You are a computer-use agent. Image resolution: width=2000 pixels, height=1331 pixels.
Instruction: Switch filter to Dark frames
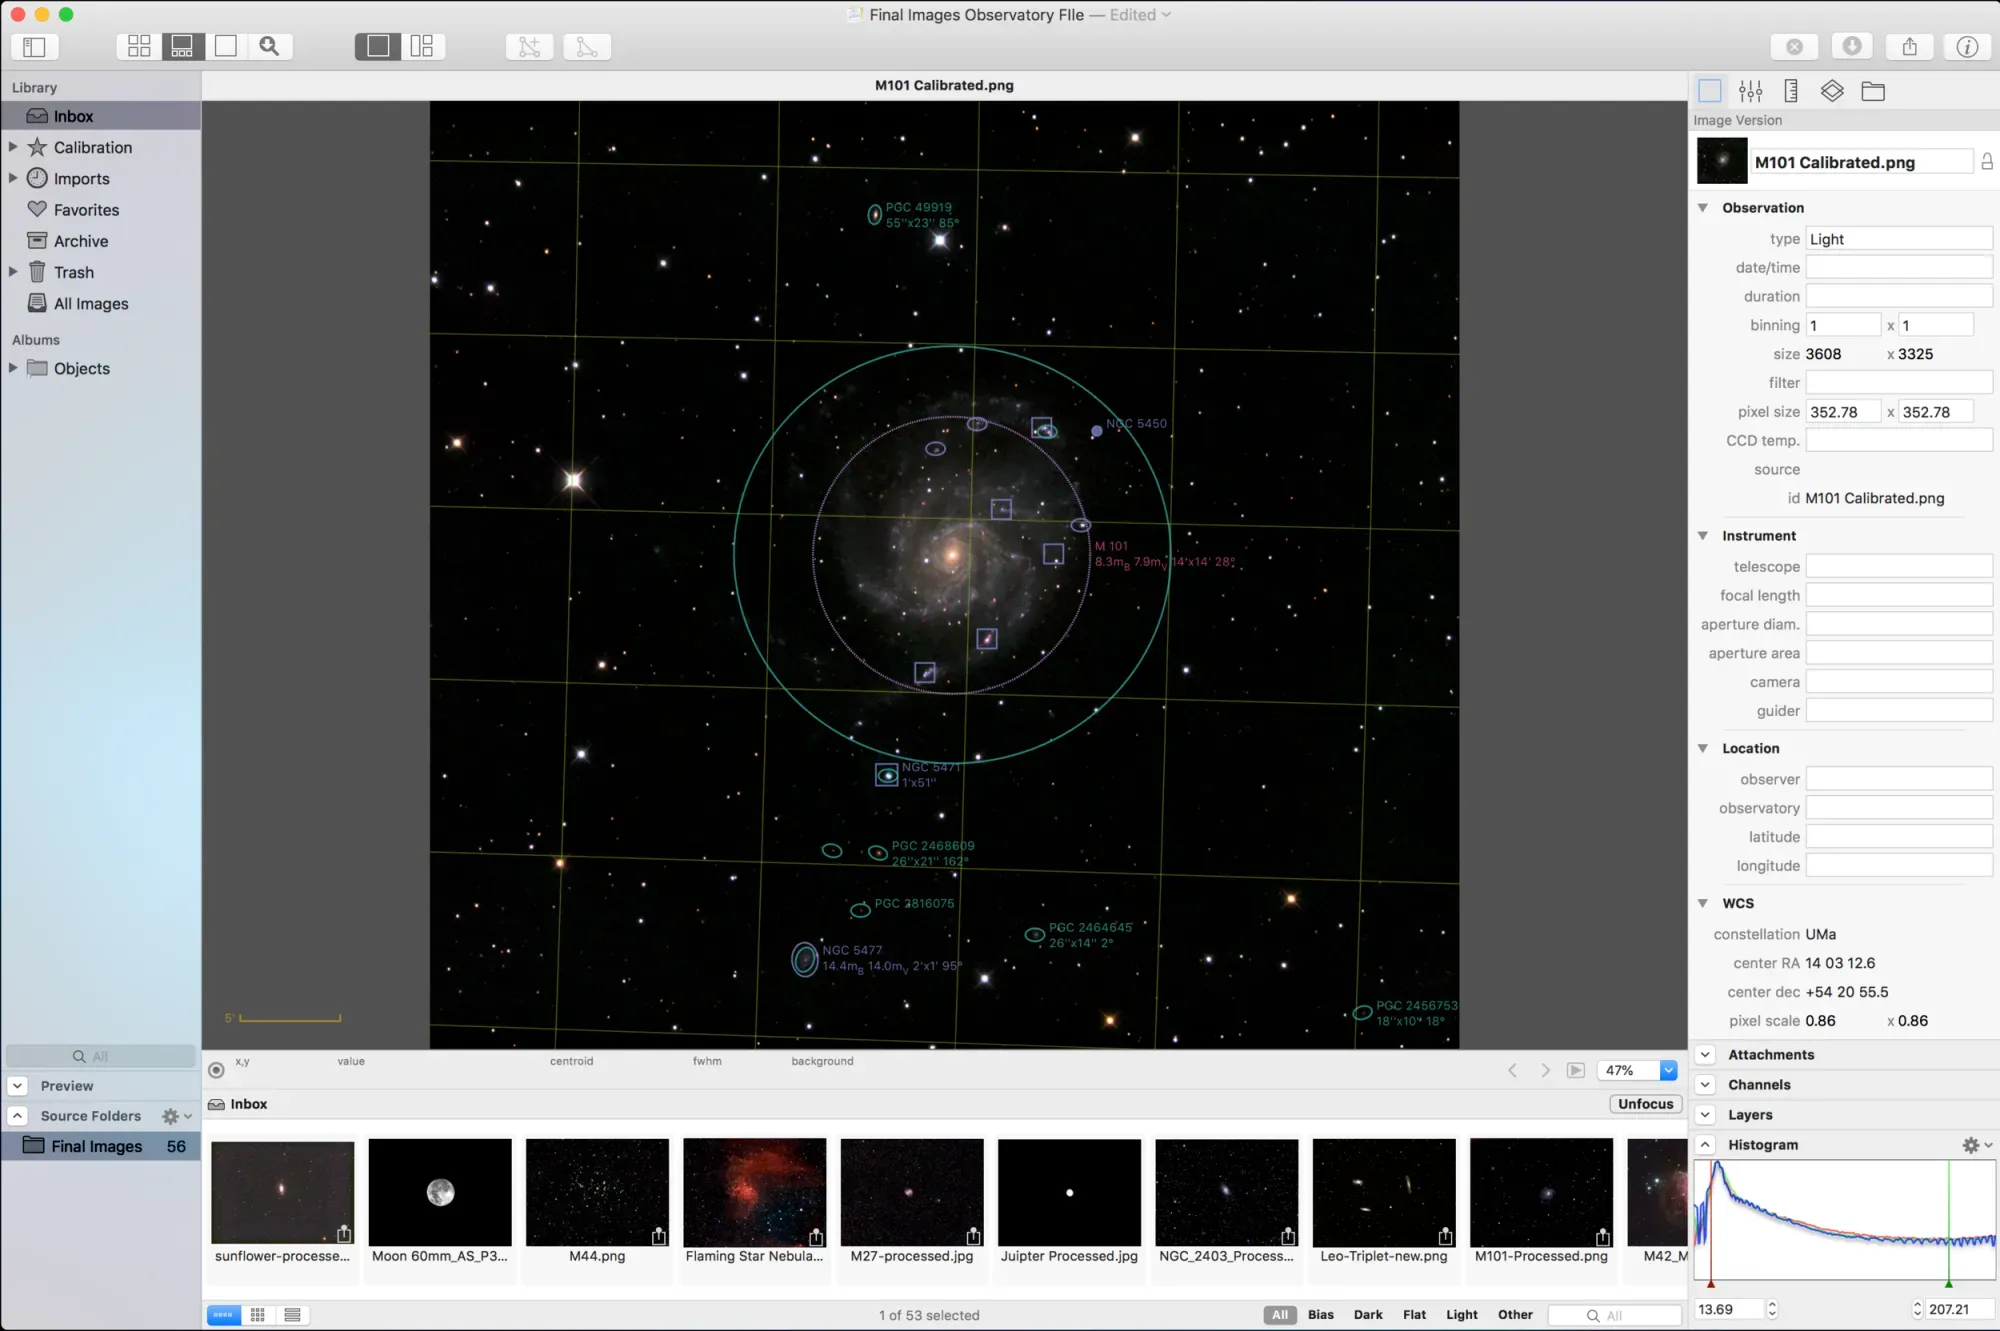pos(1367,1314)
